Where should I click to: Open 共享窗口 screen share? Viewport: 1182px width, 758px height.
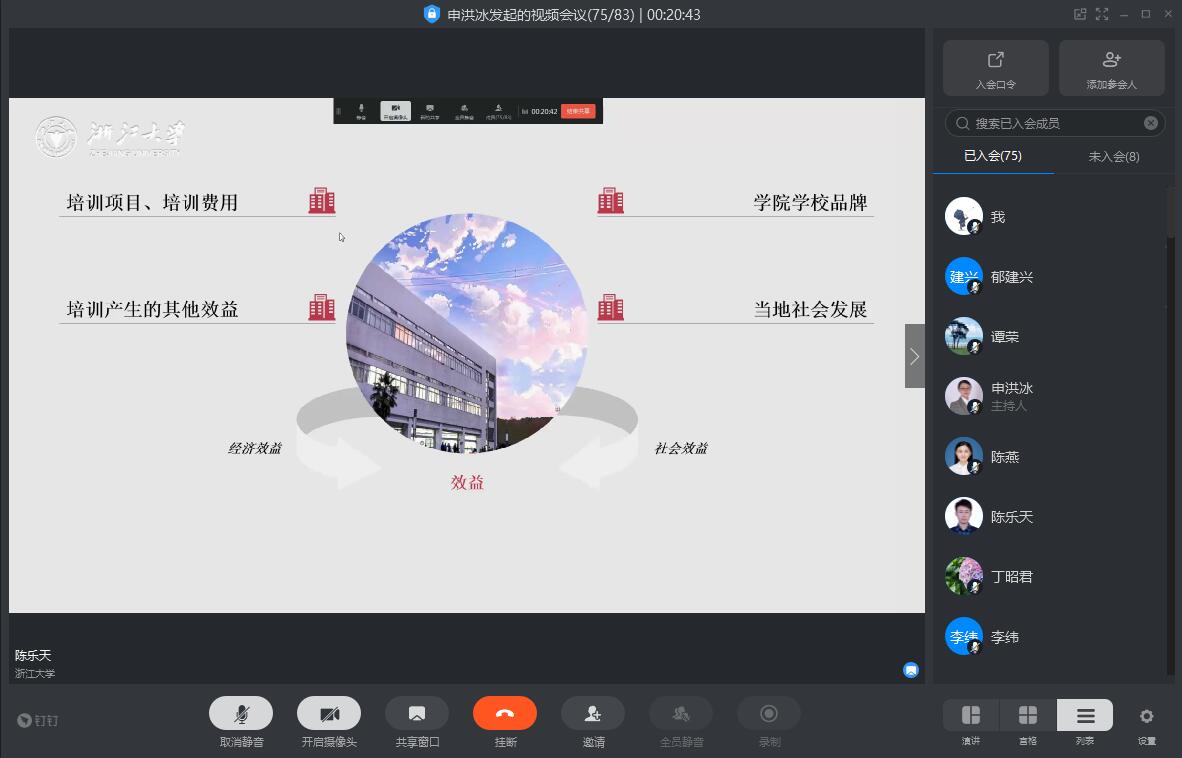point(416,713)
